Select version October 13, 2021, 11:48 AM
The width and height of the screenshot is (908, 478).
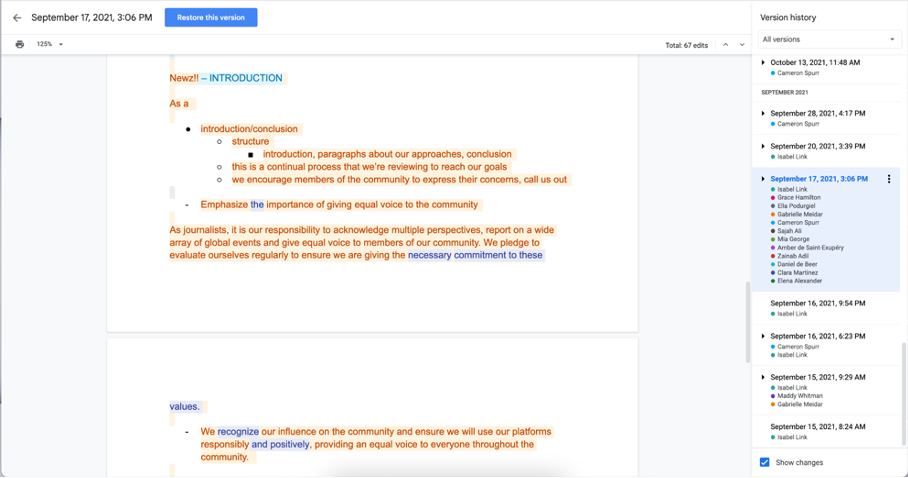815,63
